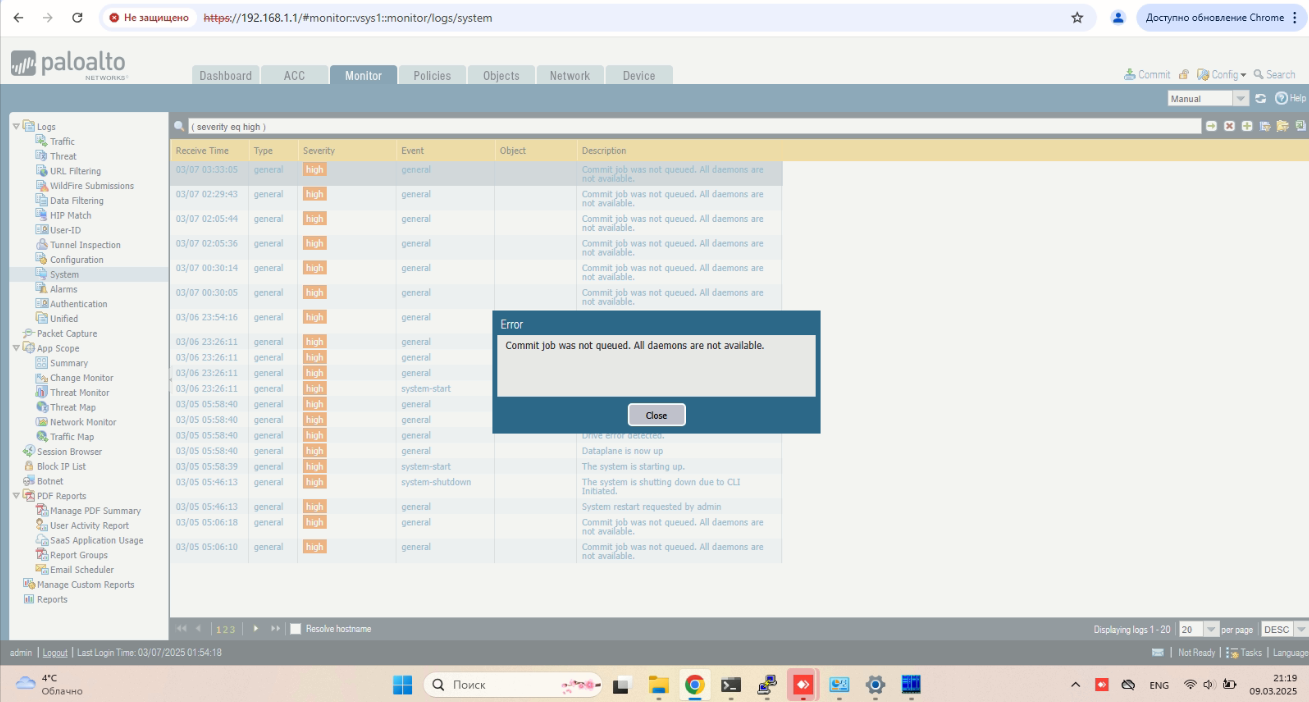Open Session Browser

69,452
